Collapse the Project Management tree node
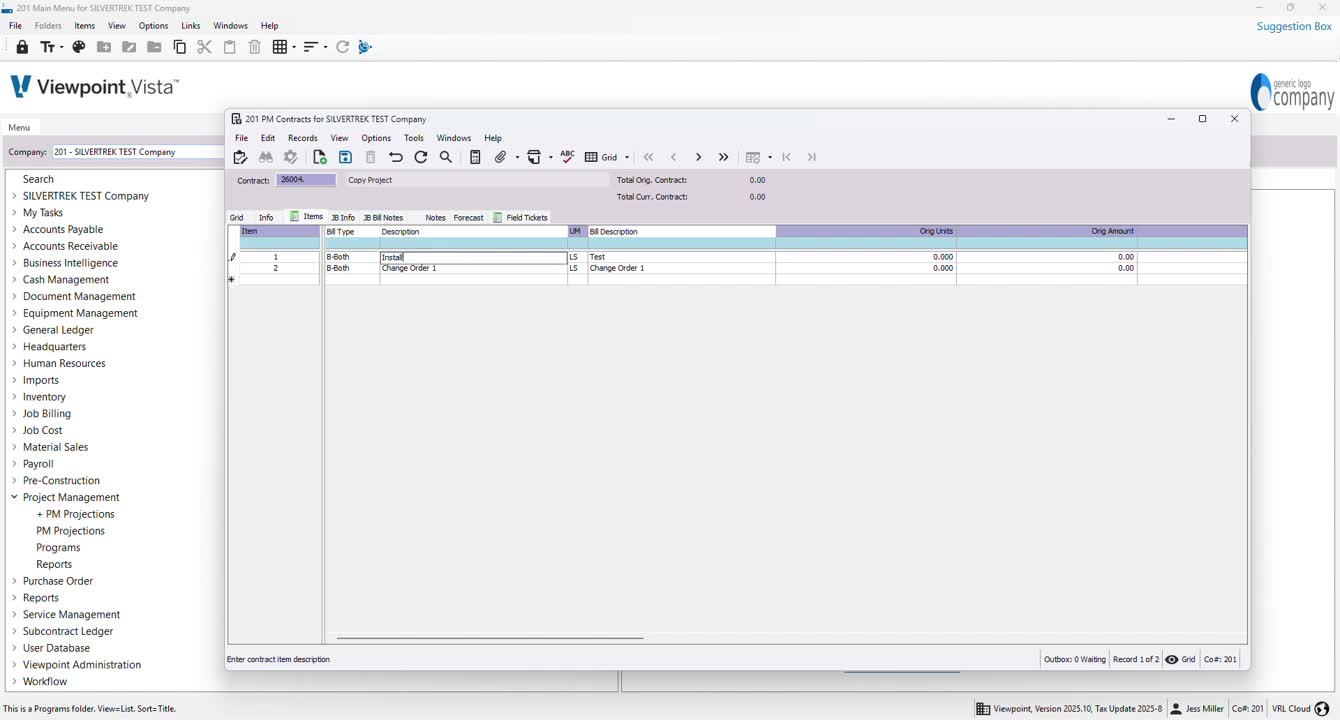 (14, 497)
